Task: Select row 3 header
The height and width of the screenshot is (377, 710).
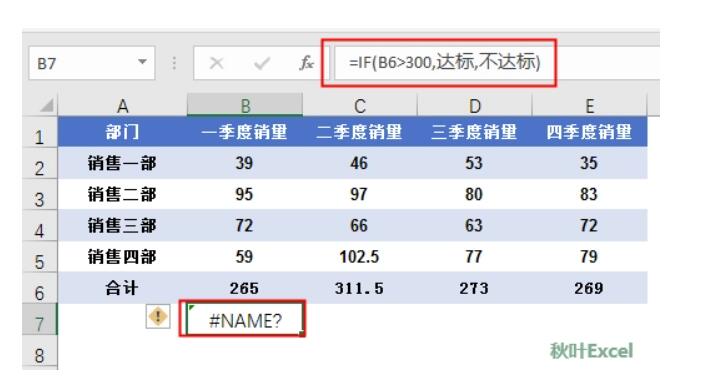Action: point(40,195)
